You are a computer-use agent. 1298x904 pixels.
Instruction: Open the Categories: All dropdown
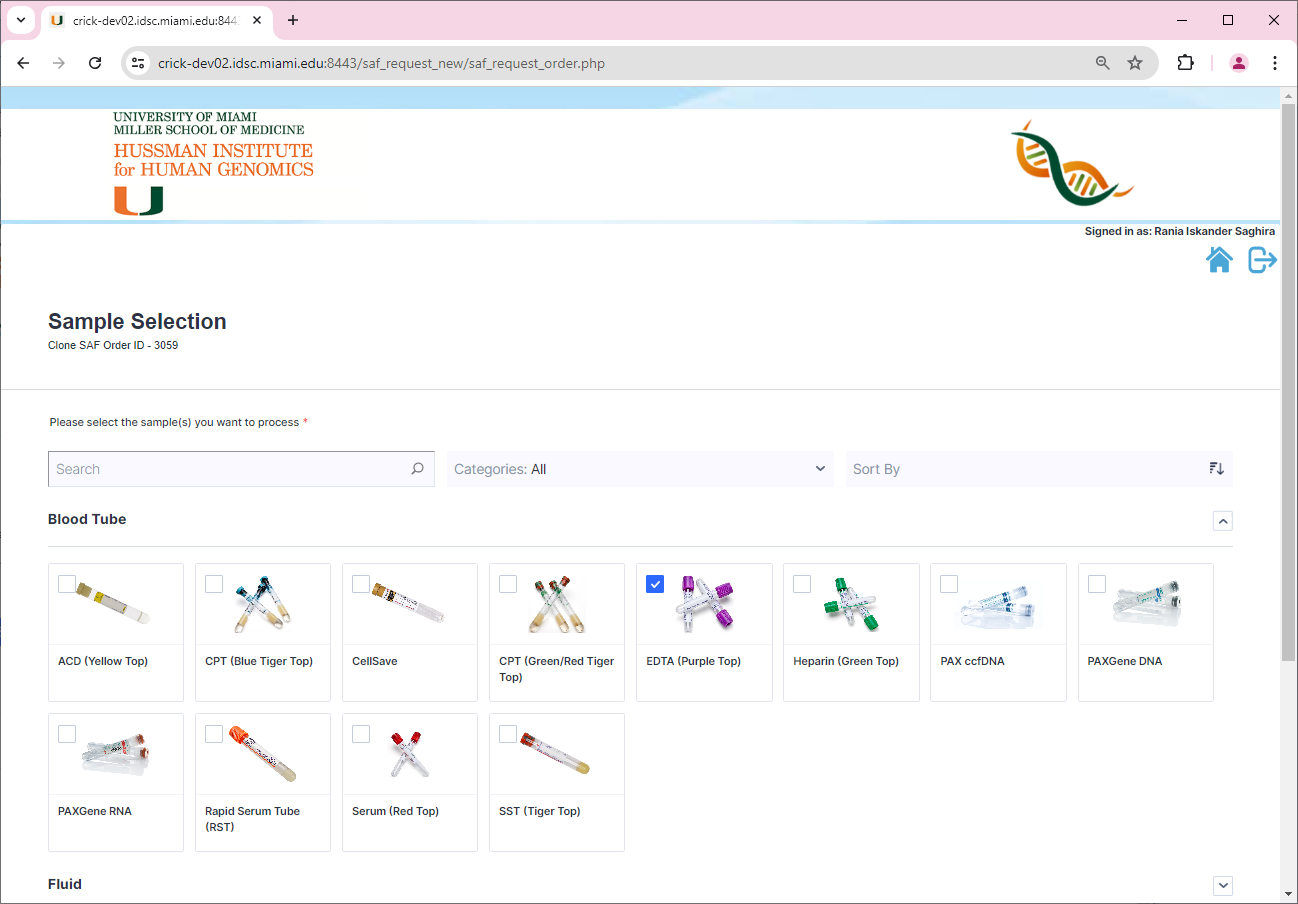639,468
